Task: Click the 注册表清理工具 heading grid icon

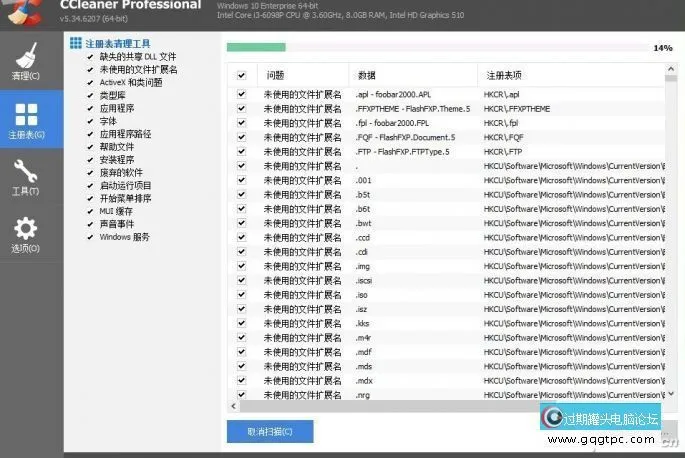Action: pyautogui.click(x=76, y=43)
